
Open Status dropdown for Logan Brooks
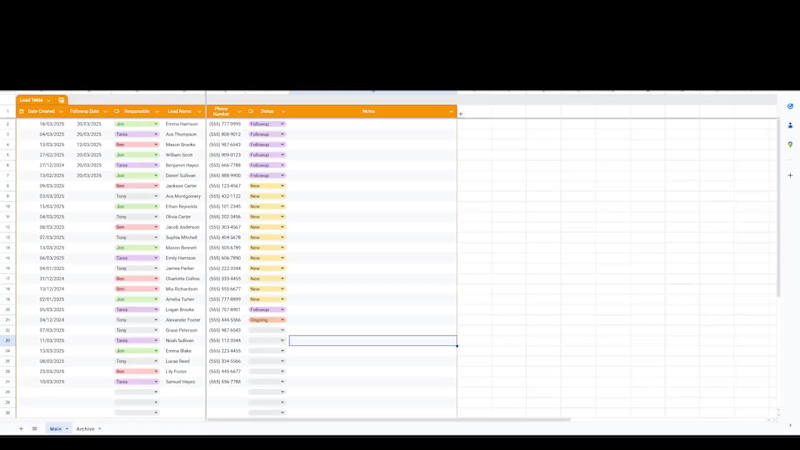282,310
